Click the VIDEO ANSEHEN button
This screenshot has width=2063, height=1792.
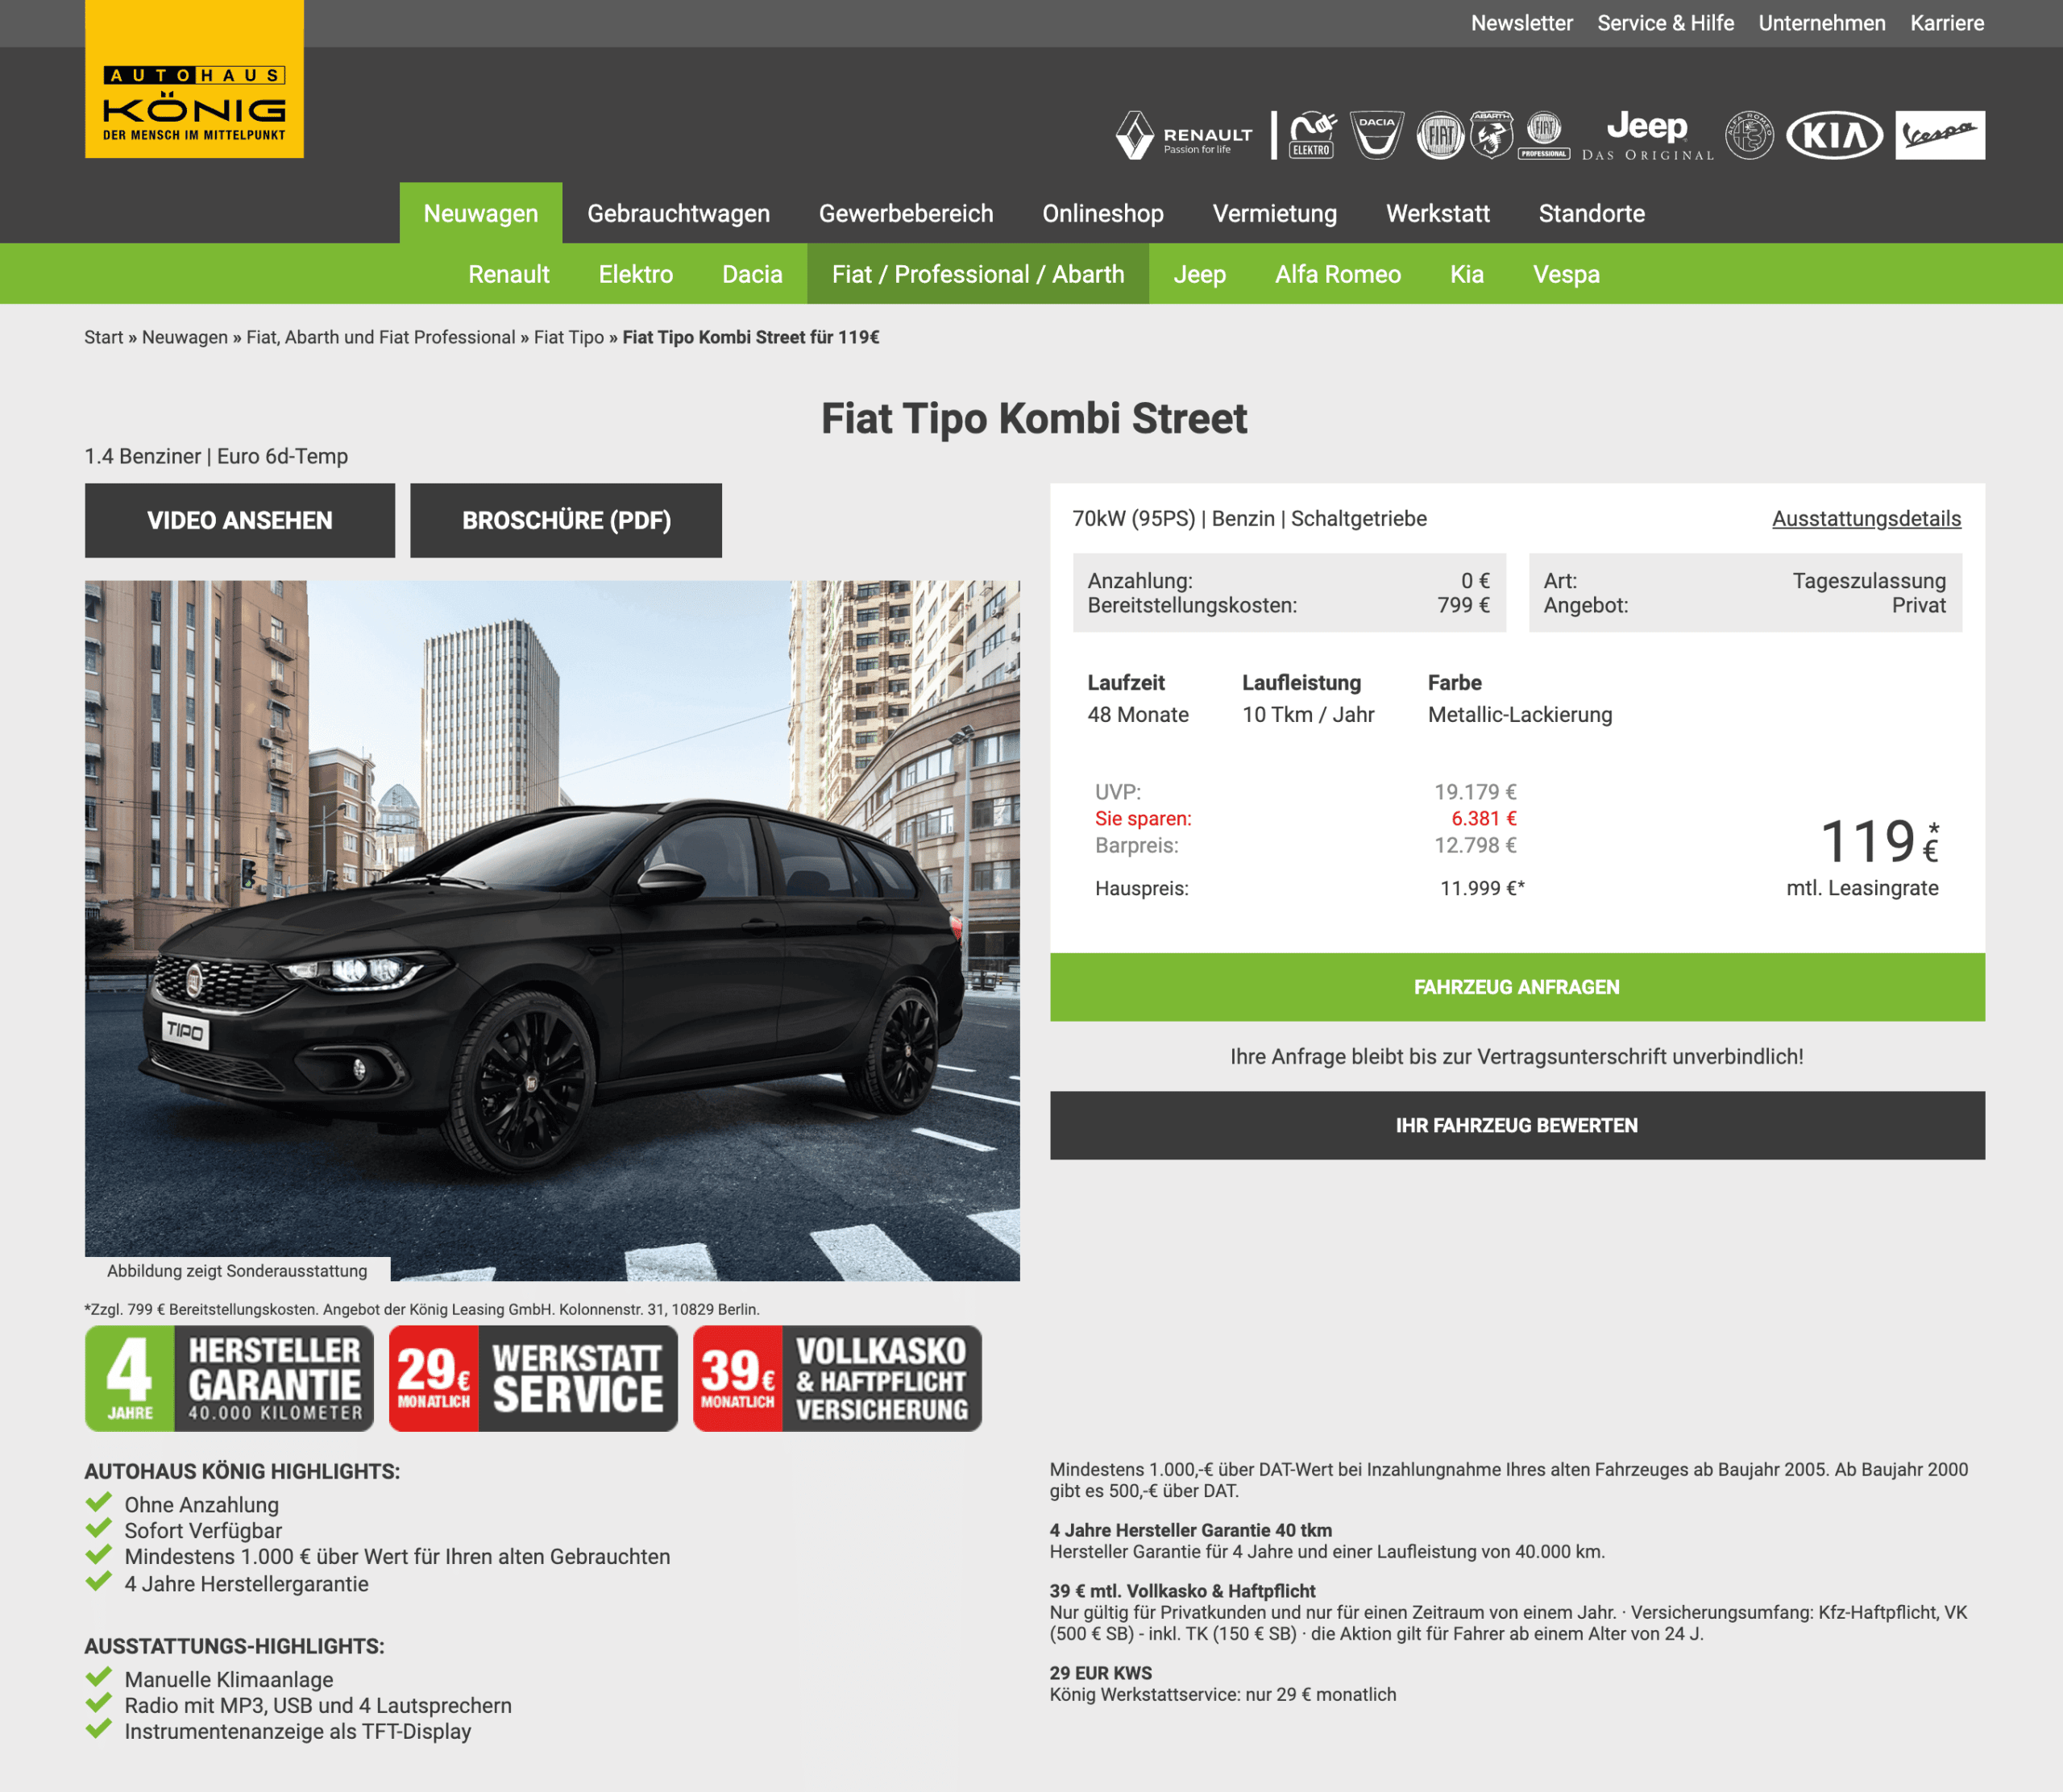(240, 521)
